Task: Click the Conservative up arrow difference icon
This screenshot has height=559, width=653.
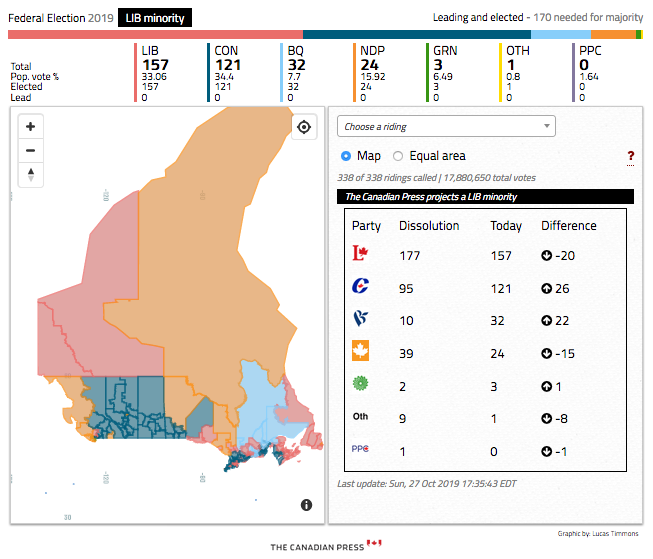Action: tap(546, 288)
